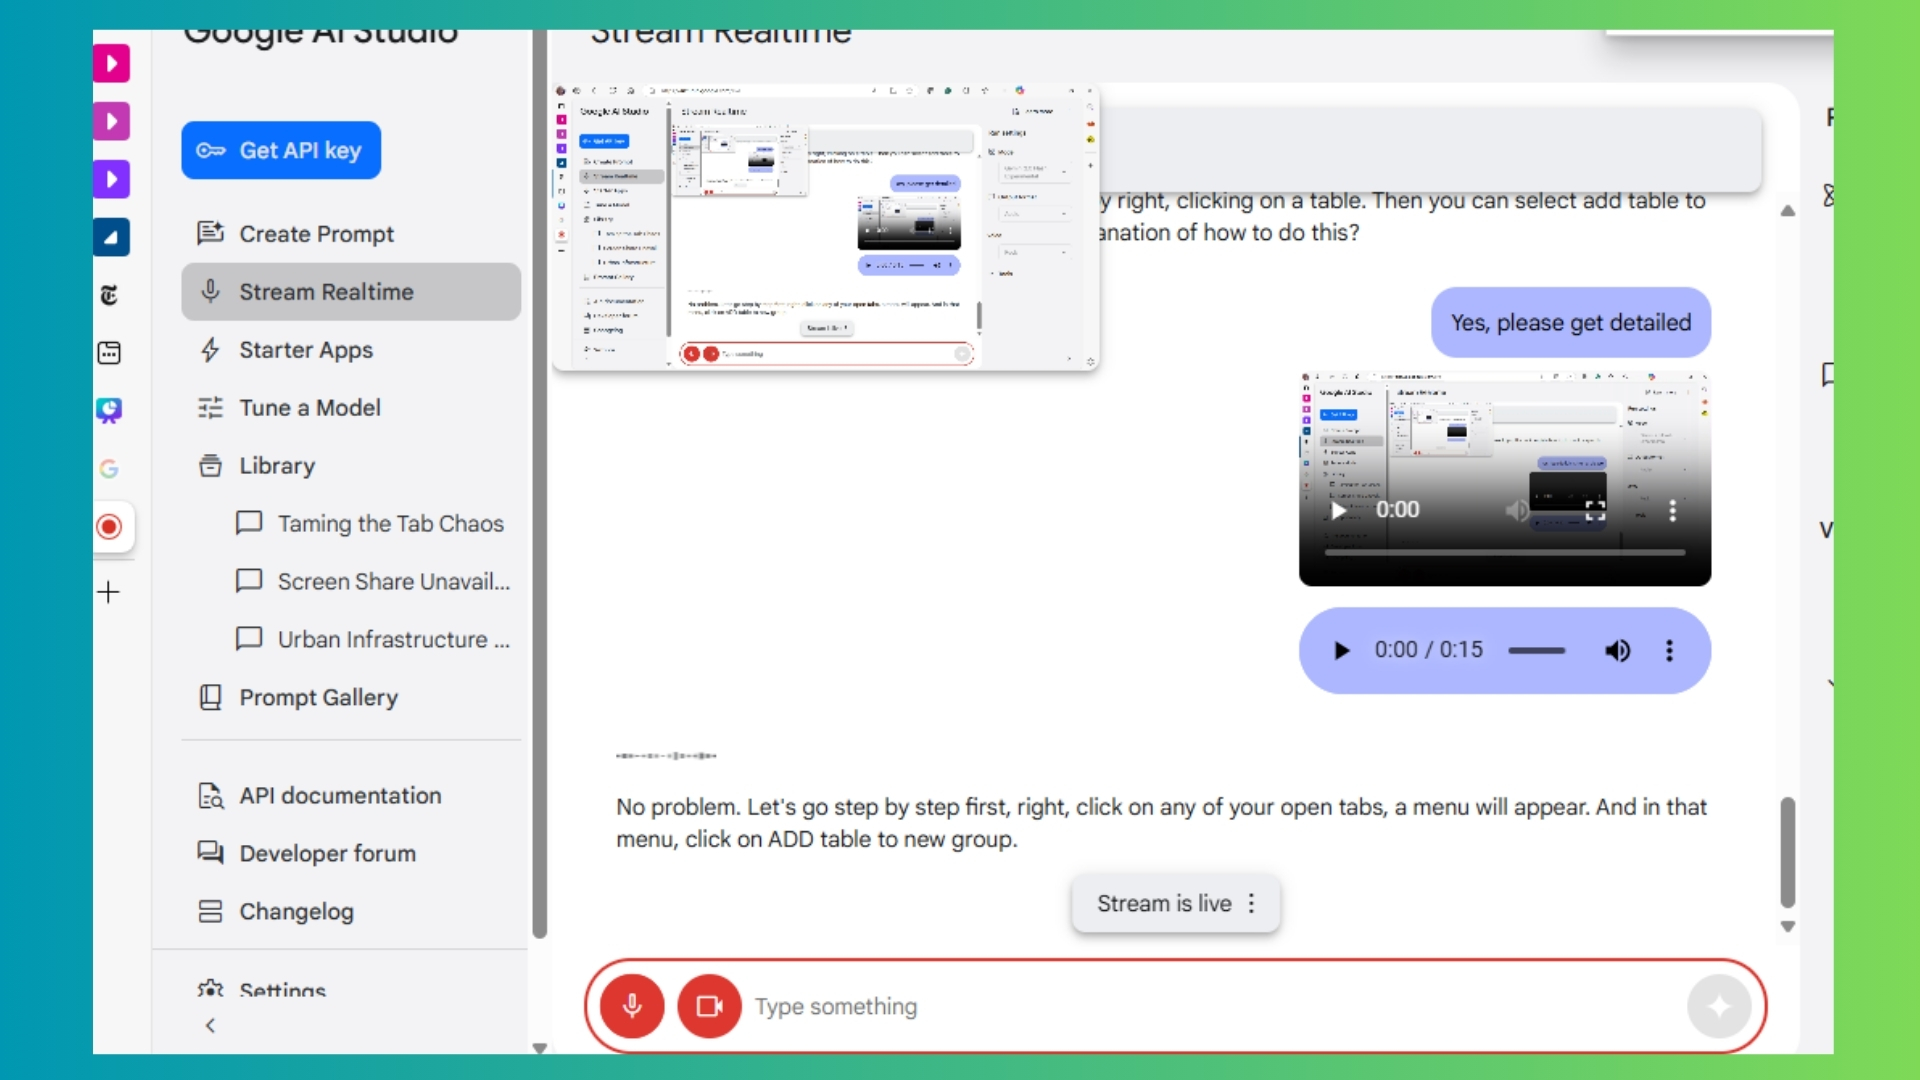1920x1080 pixels.
Task: Open the audio clip's three-dot options menu
Action: pos(1669,651)
